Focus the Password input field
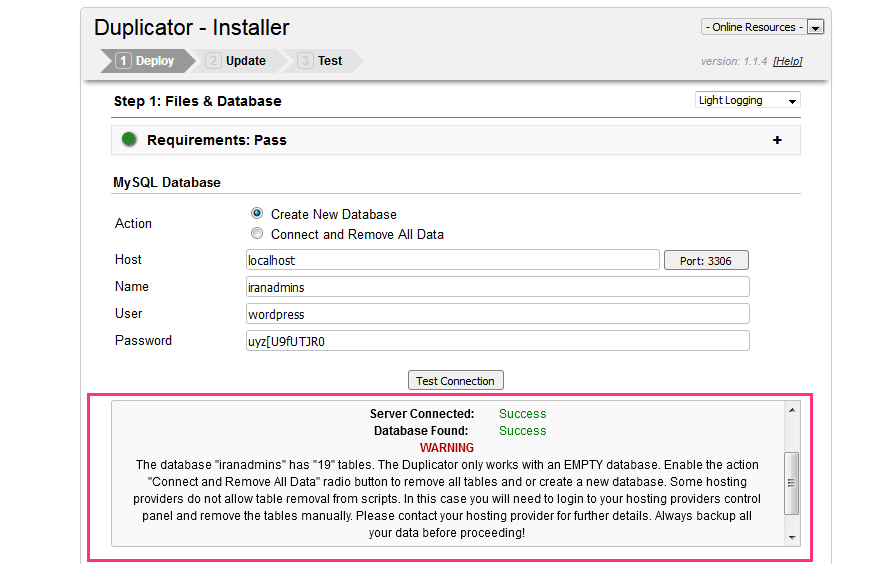This screenshot has width=869, height=564. pos(498,341)
